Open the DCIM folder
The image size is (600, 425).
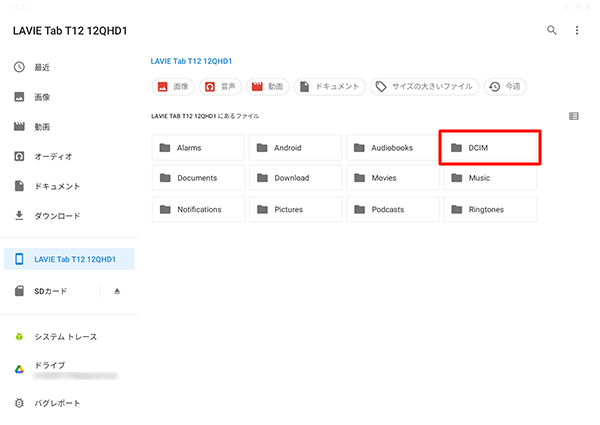click(x=490, y=148)
